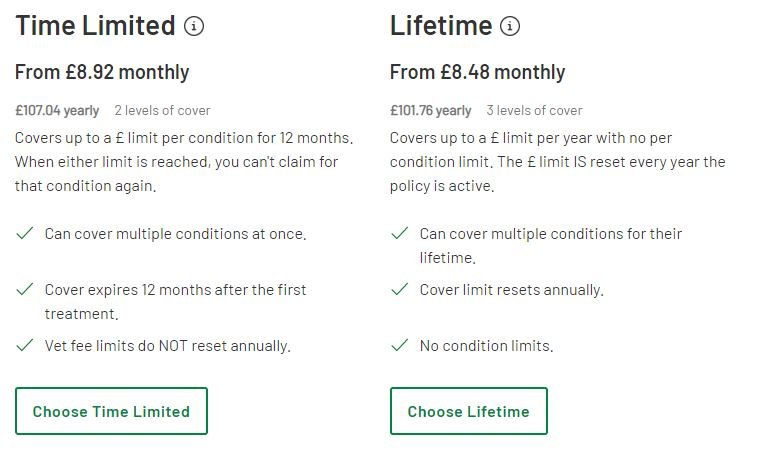Click checkmark beside 'Can cover multiple conditions at once'
Image resolution: width=777 pixels, height=453 pixels.
(25, 233)
